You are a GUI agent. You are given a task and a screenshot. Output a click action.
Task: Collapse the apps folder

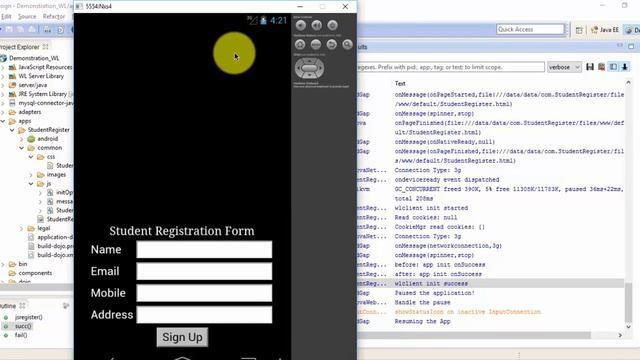(3, 121)
